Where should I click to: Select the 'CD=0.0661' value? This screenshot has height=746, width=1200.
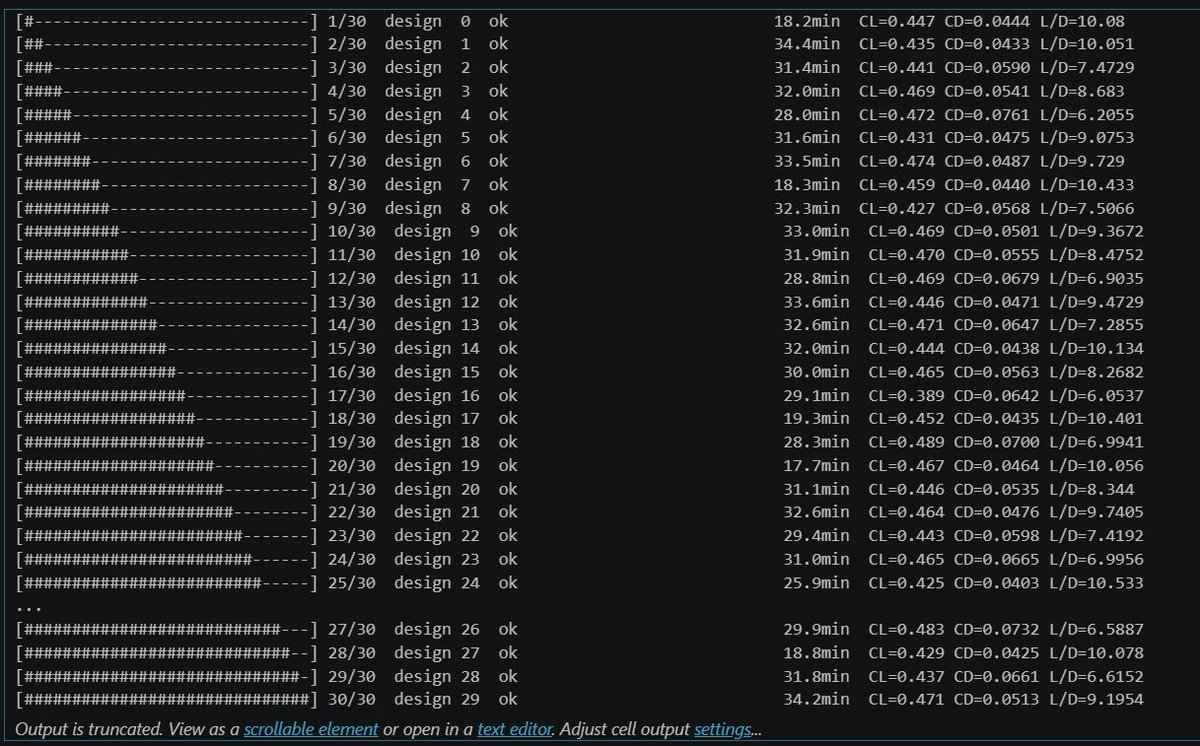coord(996,676)
